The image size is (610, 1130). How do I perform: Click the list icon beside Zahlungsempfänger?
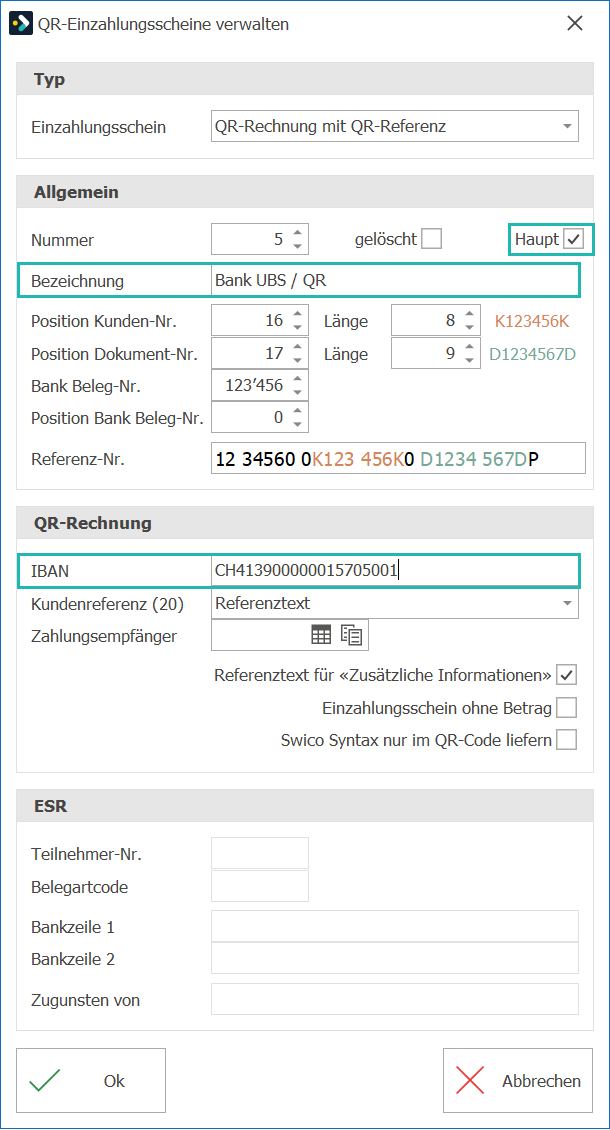(351, 635)
